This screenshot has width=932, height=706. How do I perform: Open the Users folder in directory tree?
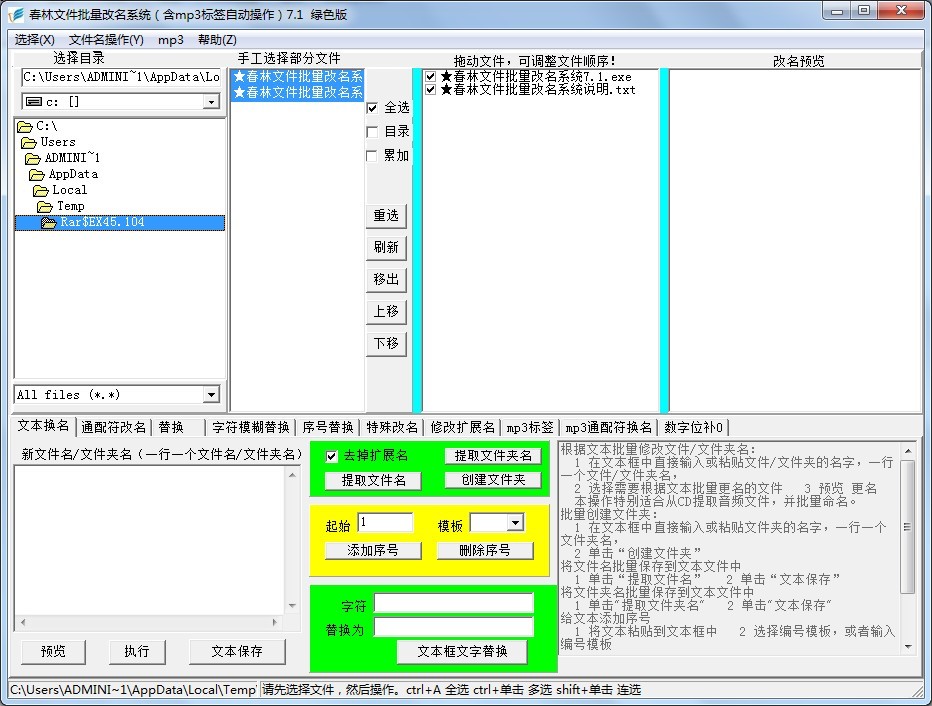57,142
